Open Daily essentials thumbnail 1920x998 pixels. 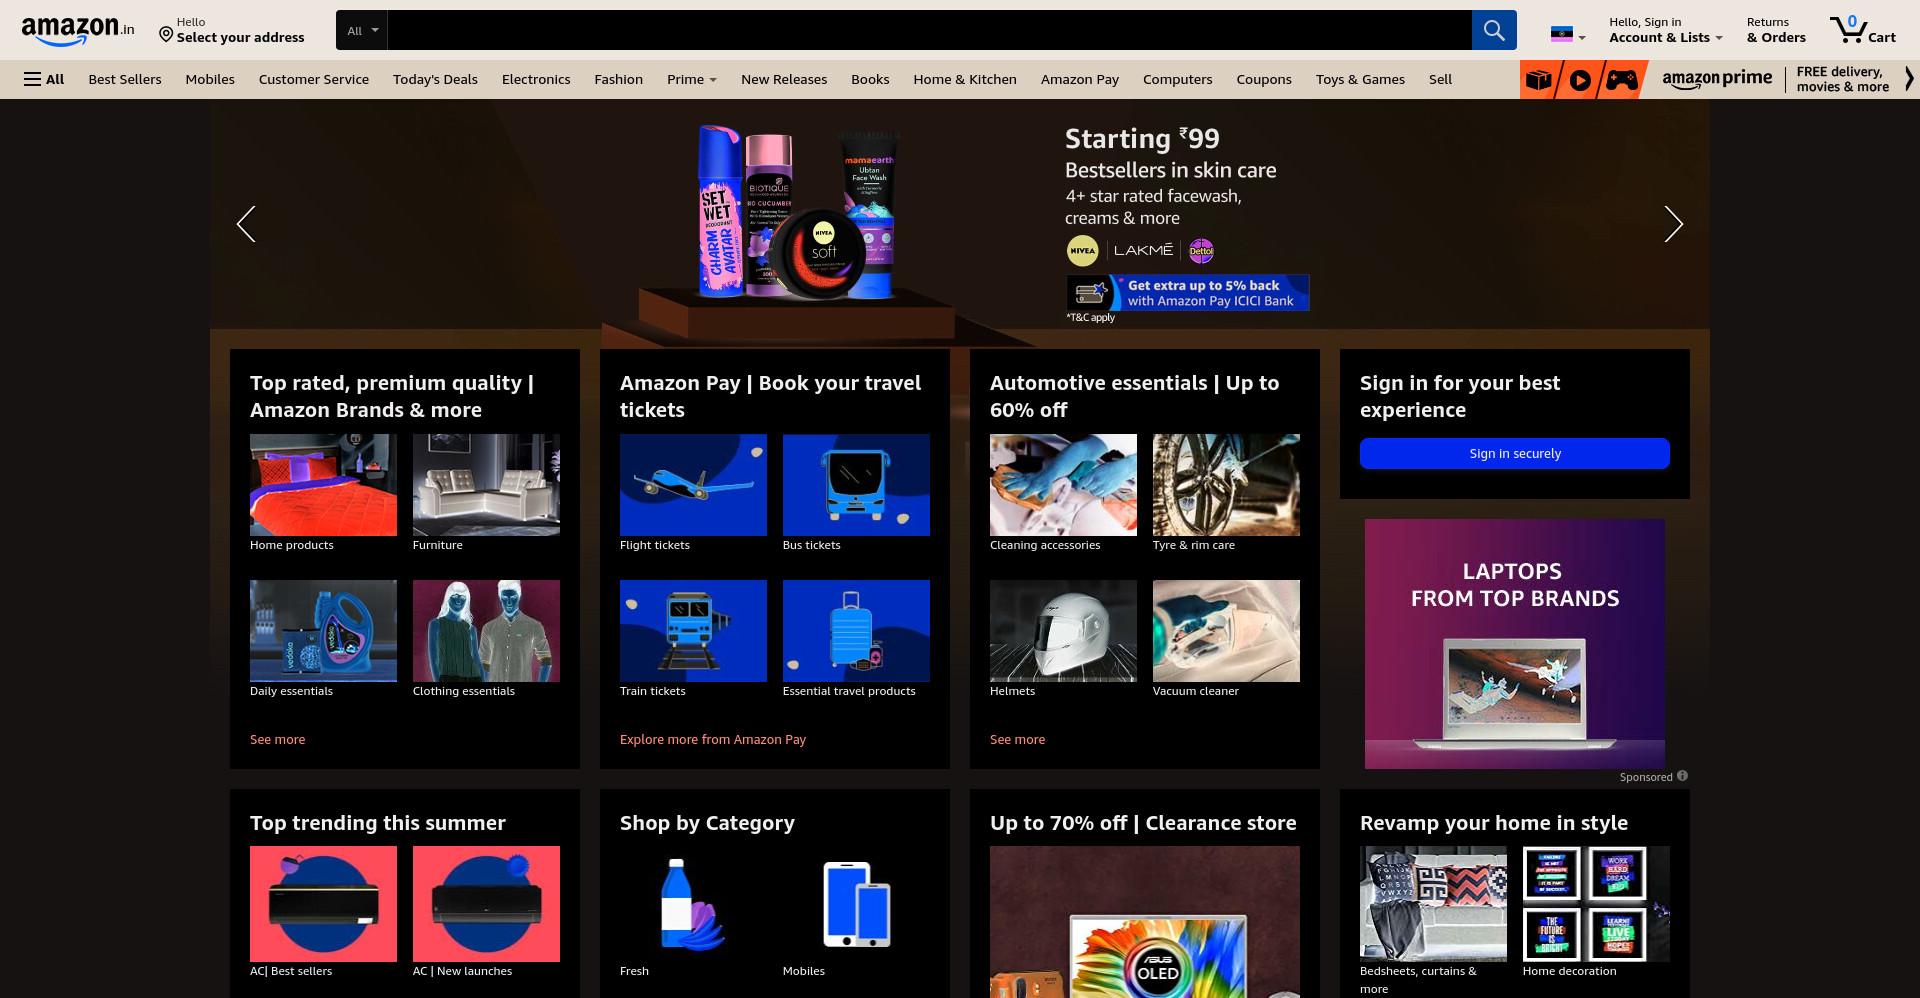coord(323,631)
